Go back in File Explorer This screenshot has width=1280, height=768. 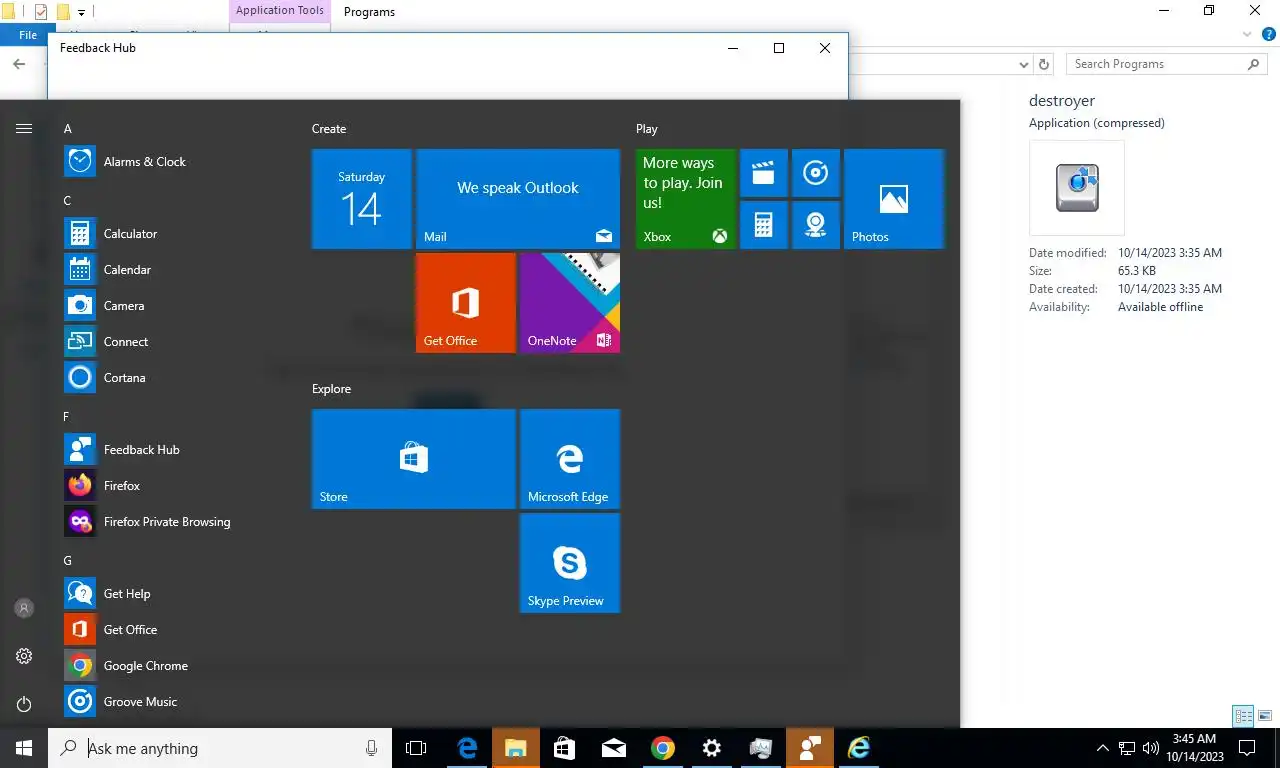(x=19, y=64)
